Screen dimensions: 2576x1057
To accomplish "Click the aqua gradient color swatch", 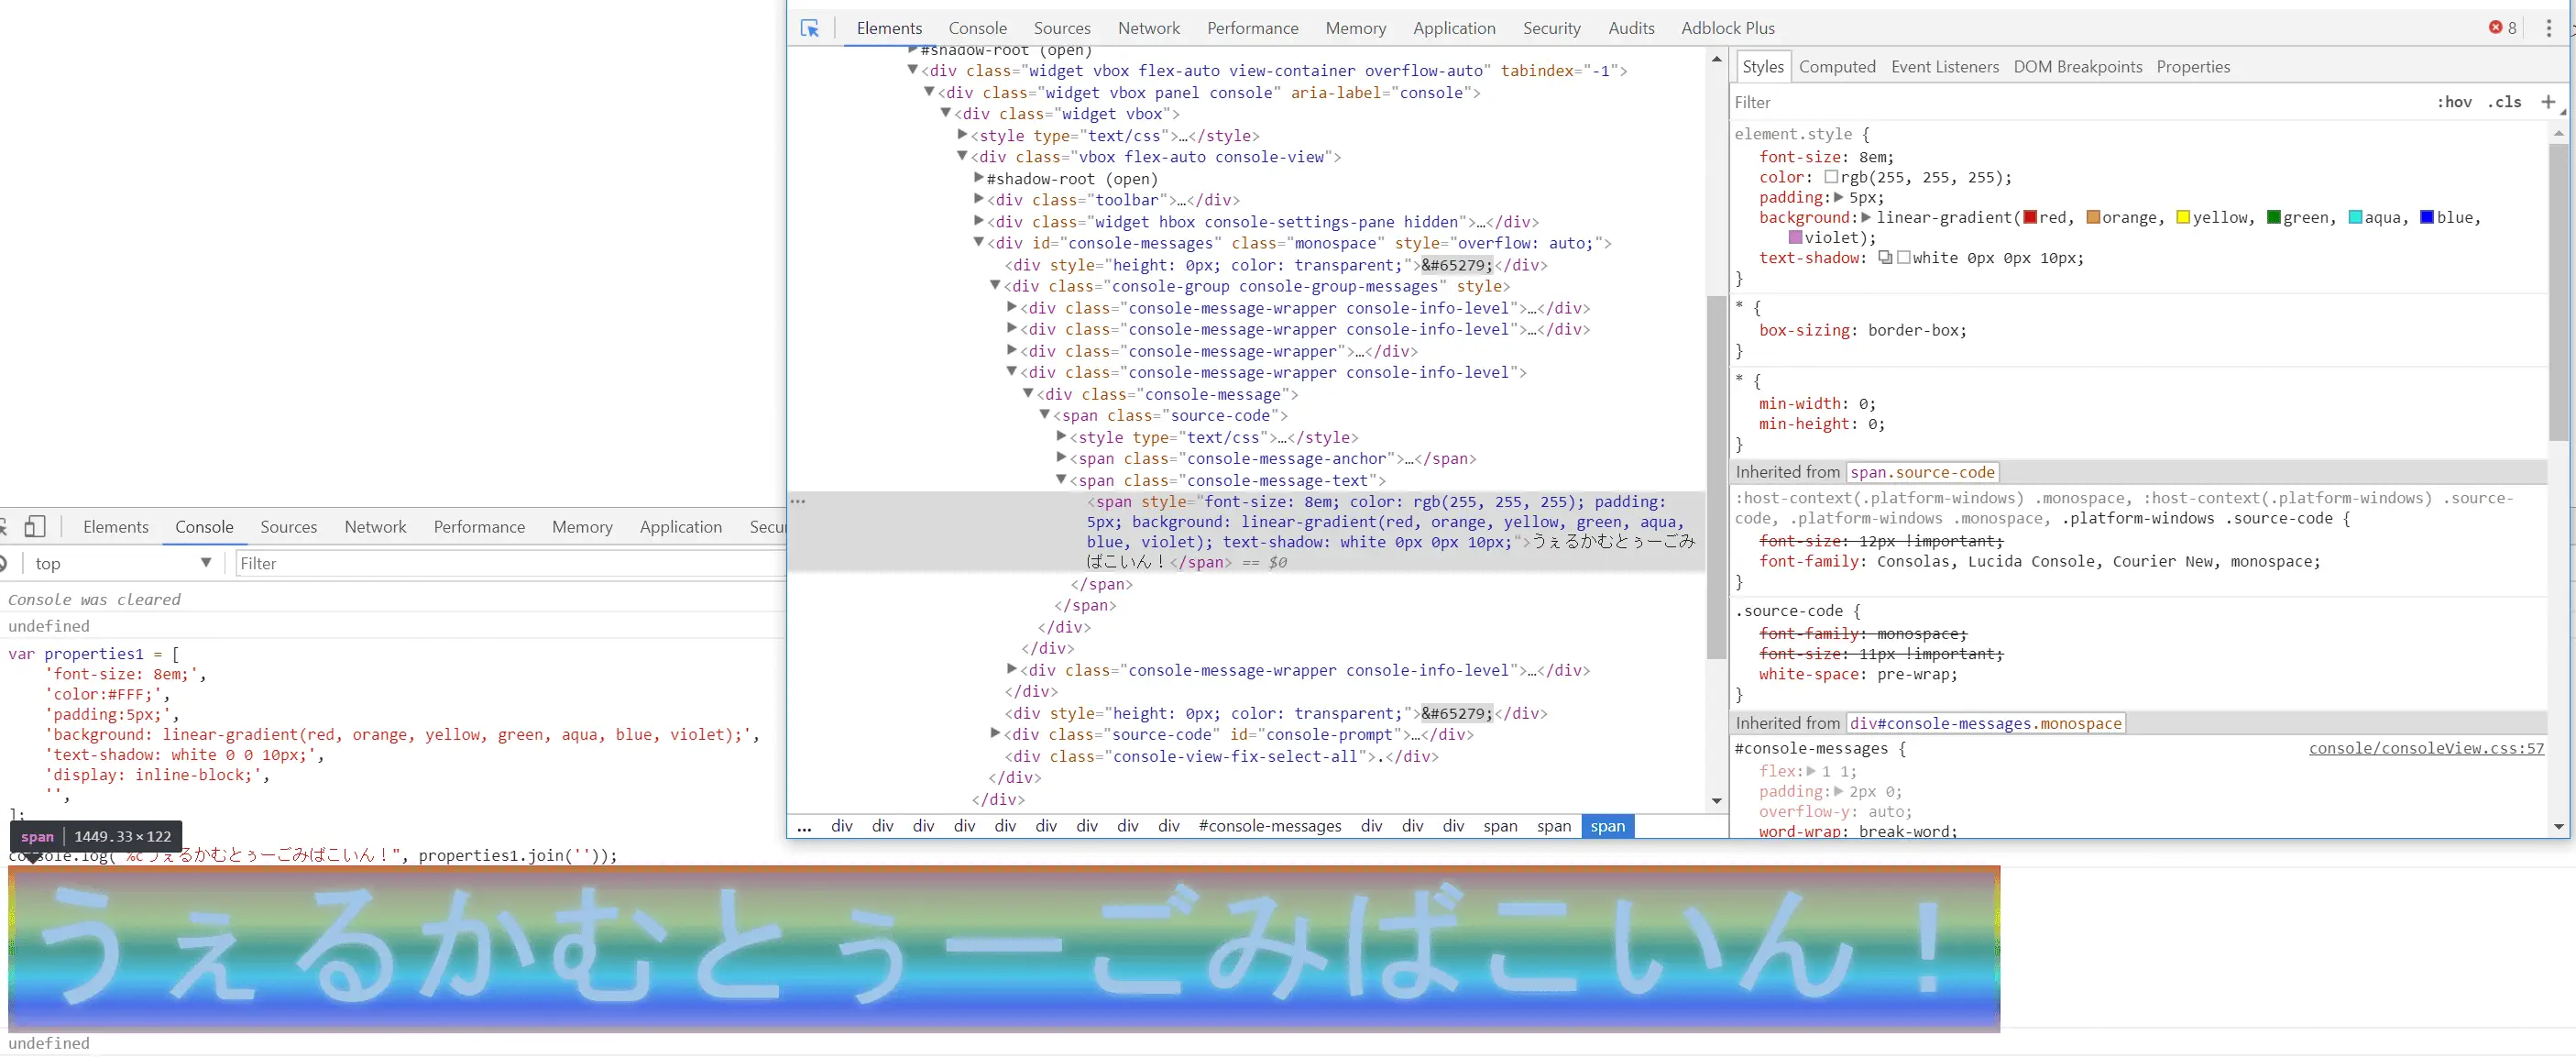I will pyautogui.click(x=2355, y=218).
